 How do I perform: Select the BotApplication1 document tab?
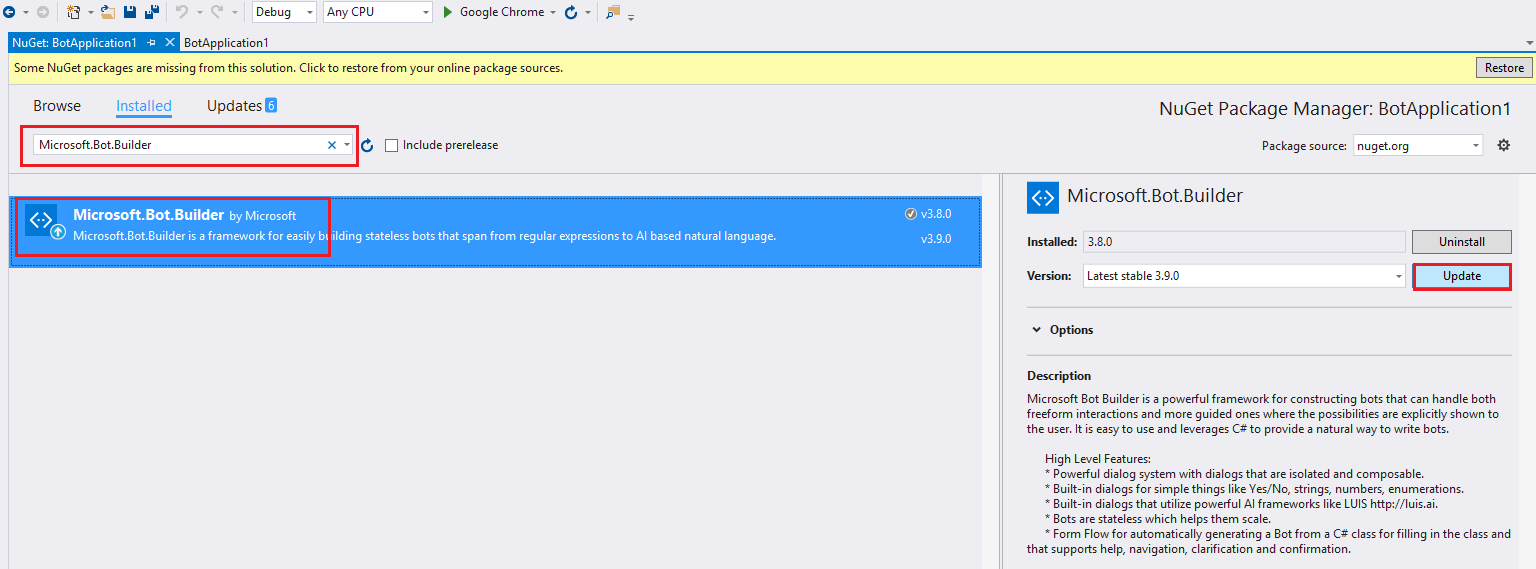[226, 43]
